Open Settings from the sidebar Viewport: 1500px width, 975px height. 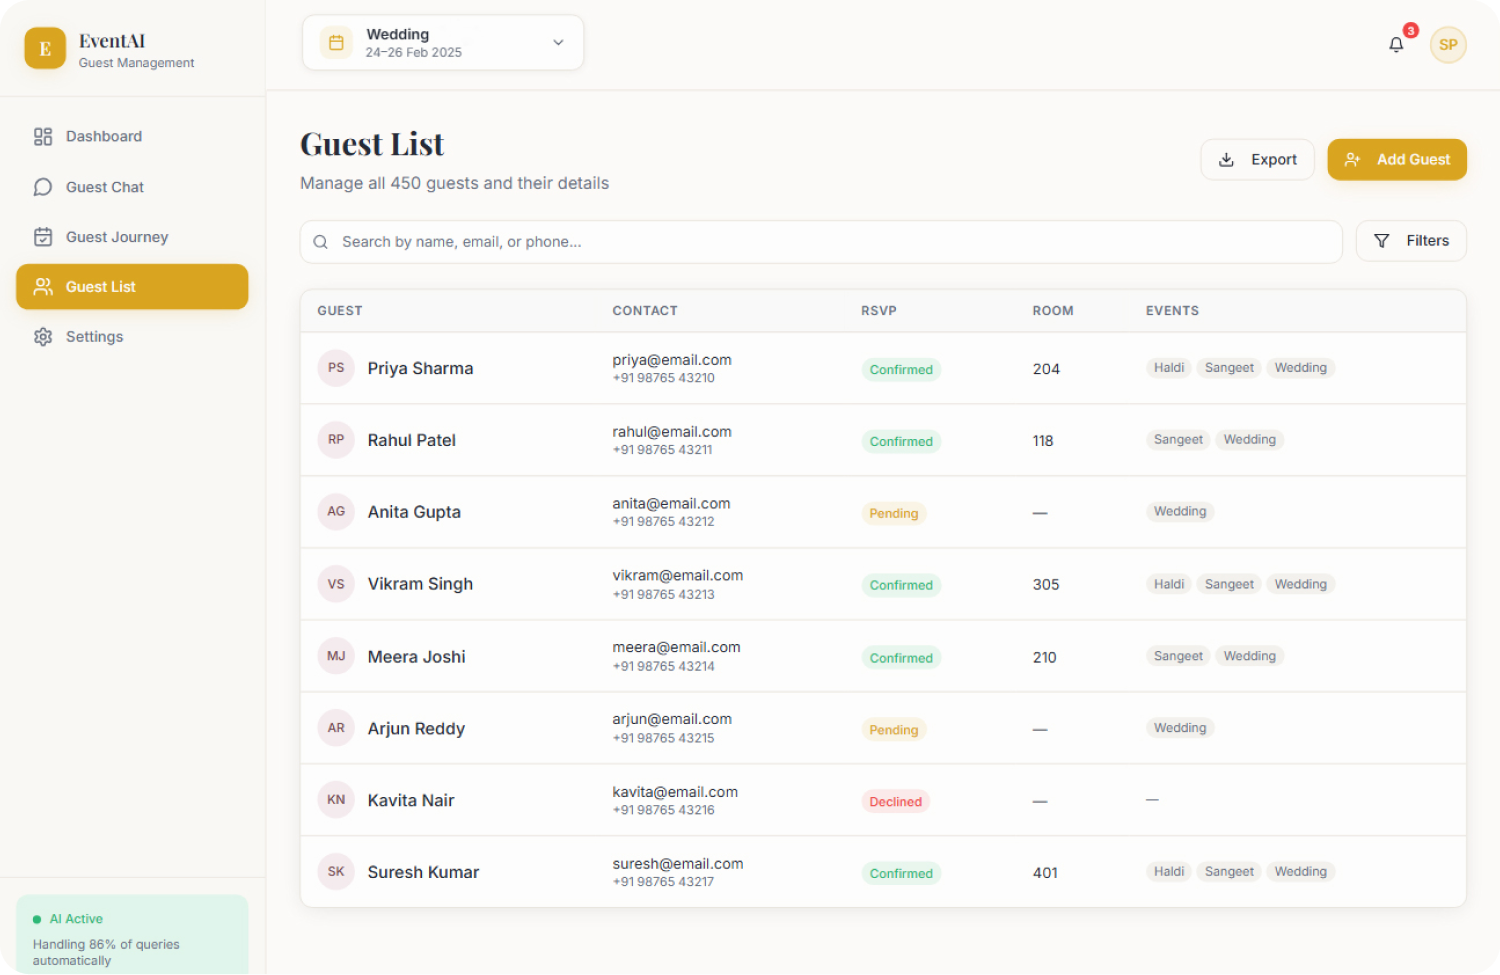pos(94,337)
